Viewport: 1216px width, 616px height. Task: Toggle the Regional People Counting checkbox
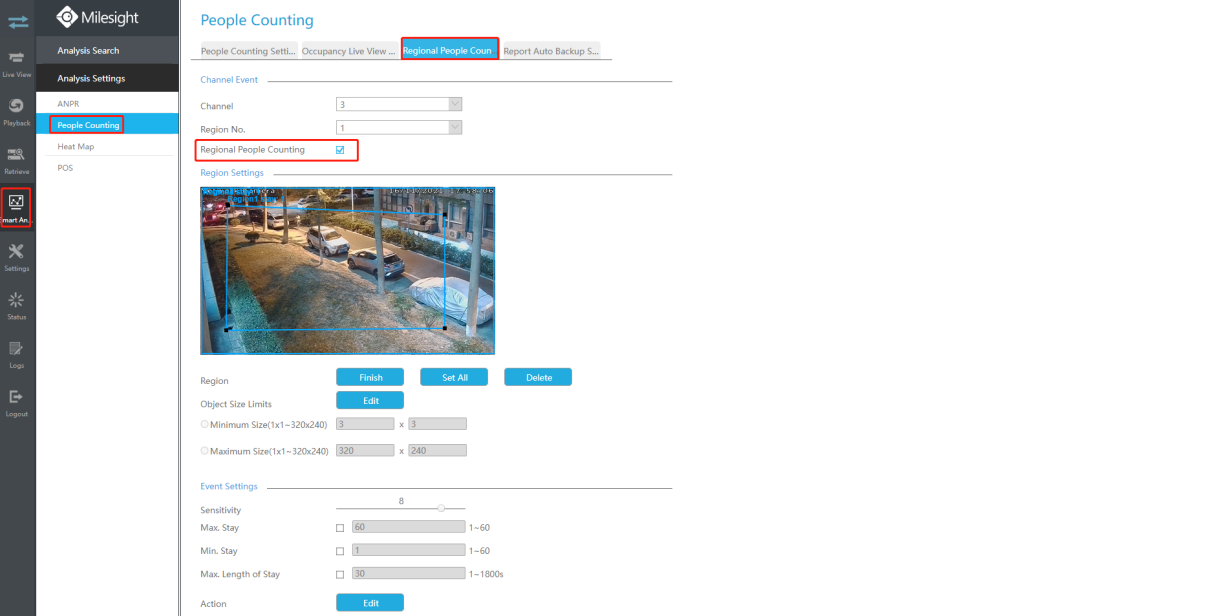(340, 150)
